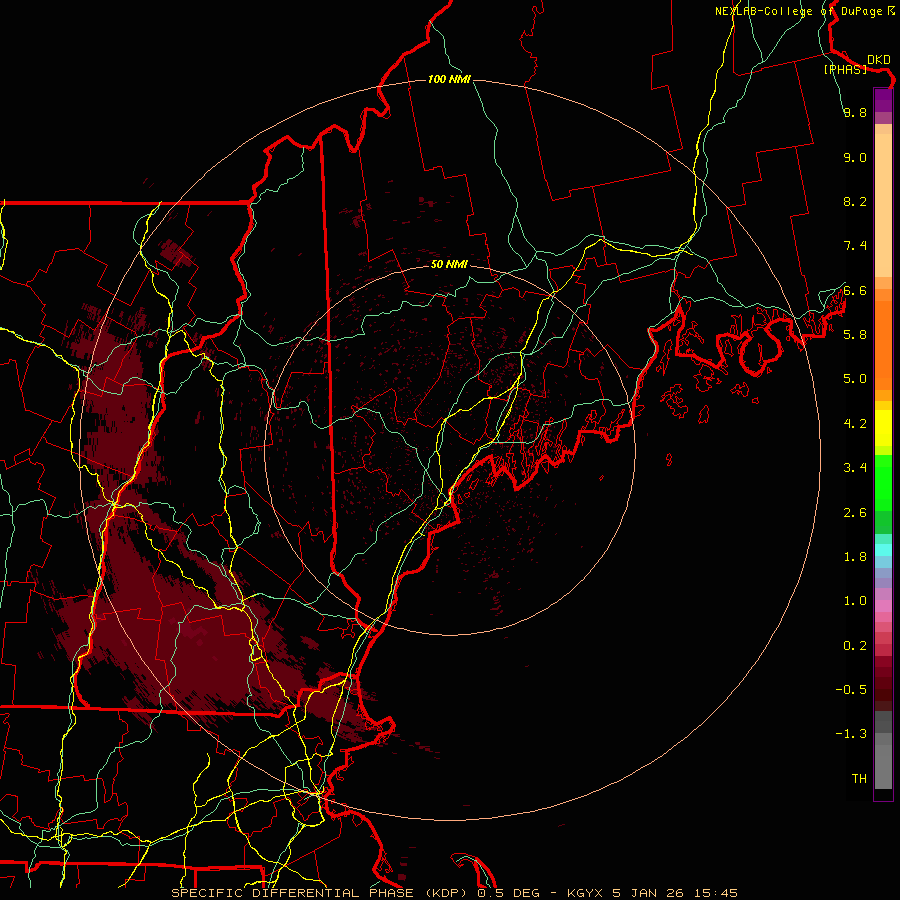This screenshot has width=900, height=900.
Task: Select the 7.4 scale value
Action: pyautogui.click(x=855, y=246)
